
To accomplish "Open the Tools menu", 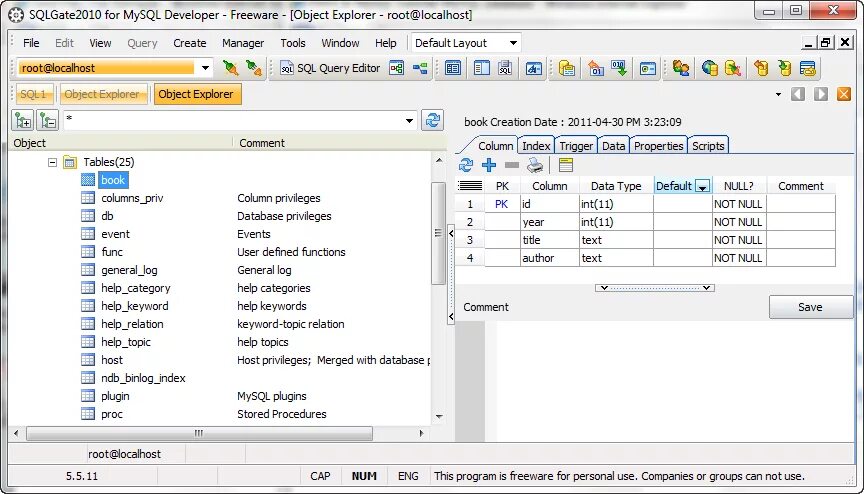I will point(293,43).
